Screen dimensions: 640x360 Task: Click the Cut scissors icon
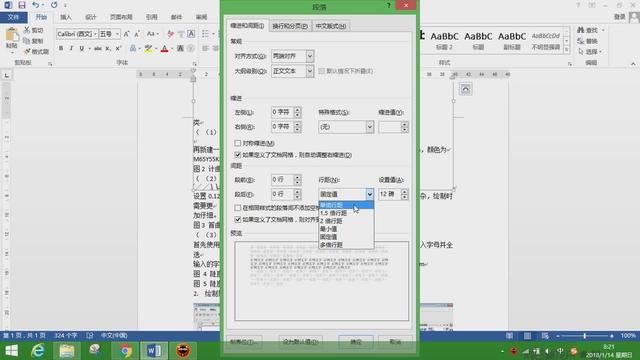click(x=27, y=30)
